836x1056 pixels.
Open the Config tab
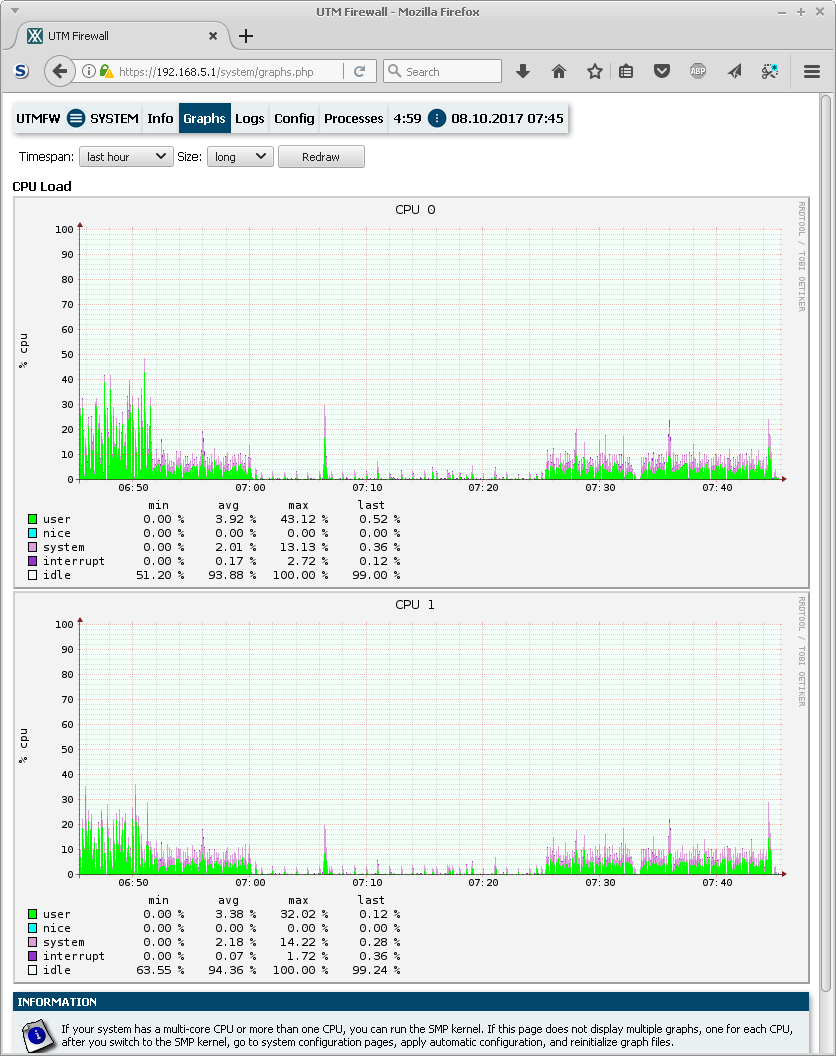coord(294,119)
